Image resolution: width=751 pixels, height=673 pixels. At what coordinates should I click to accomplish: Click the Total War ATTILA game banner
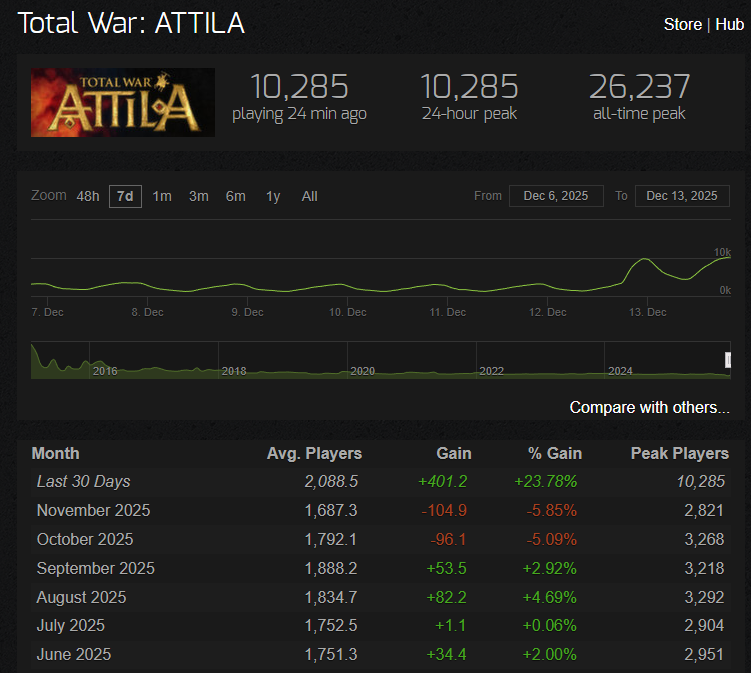123,103
